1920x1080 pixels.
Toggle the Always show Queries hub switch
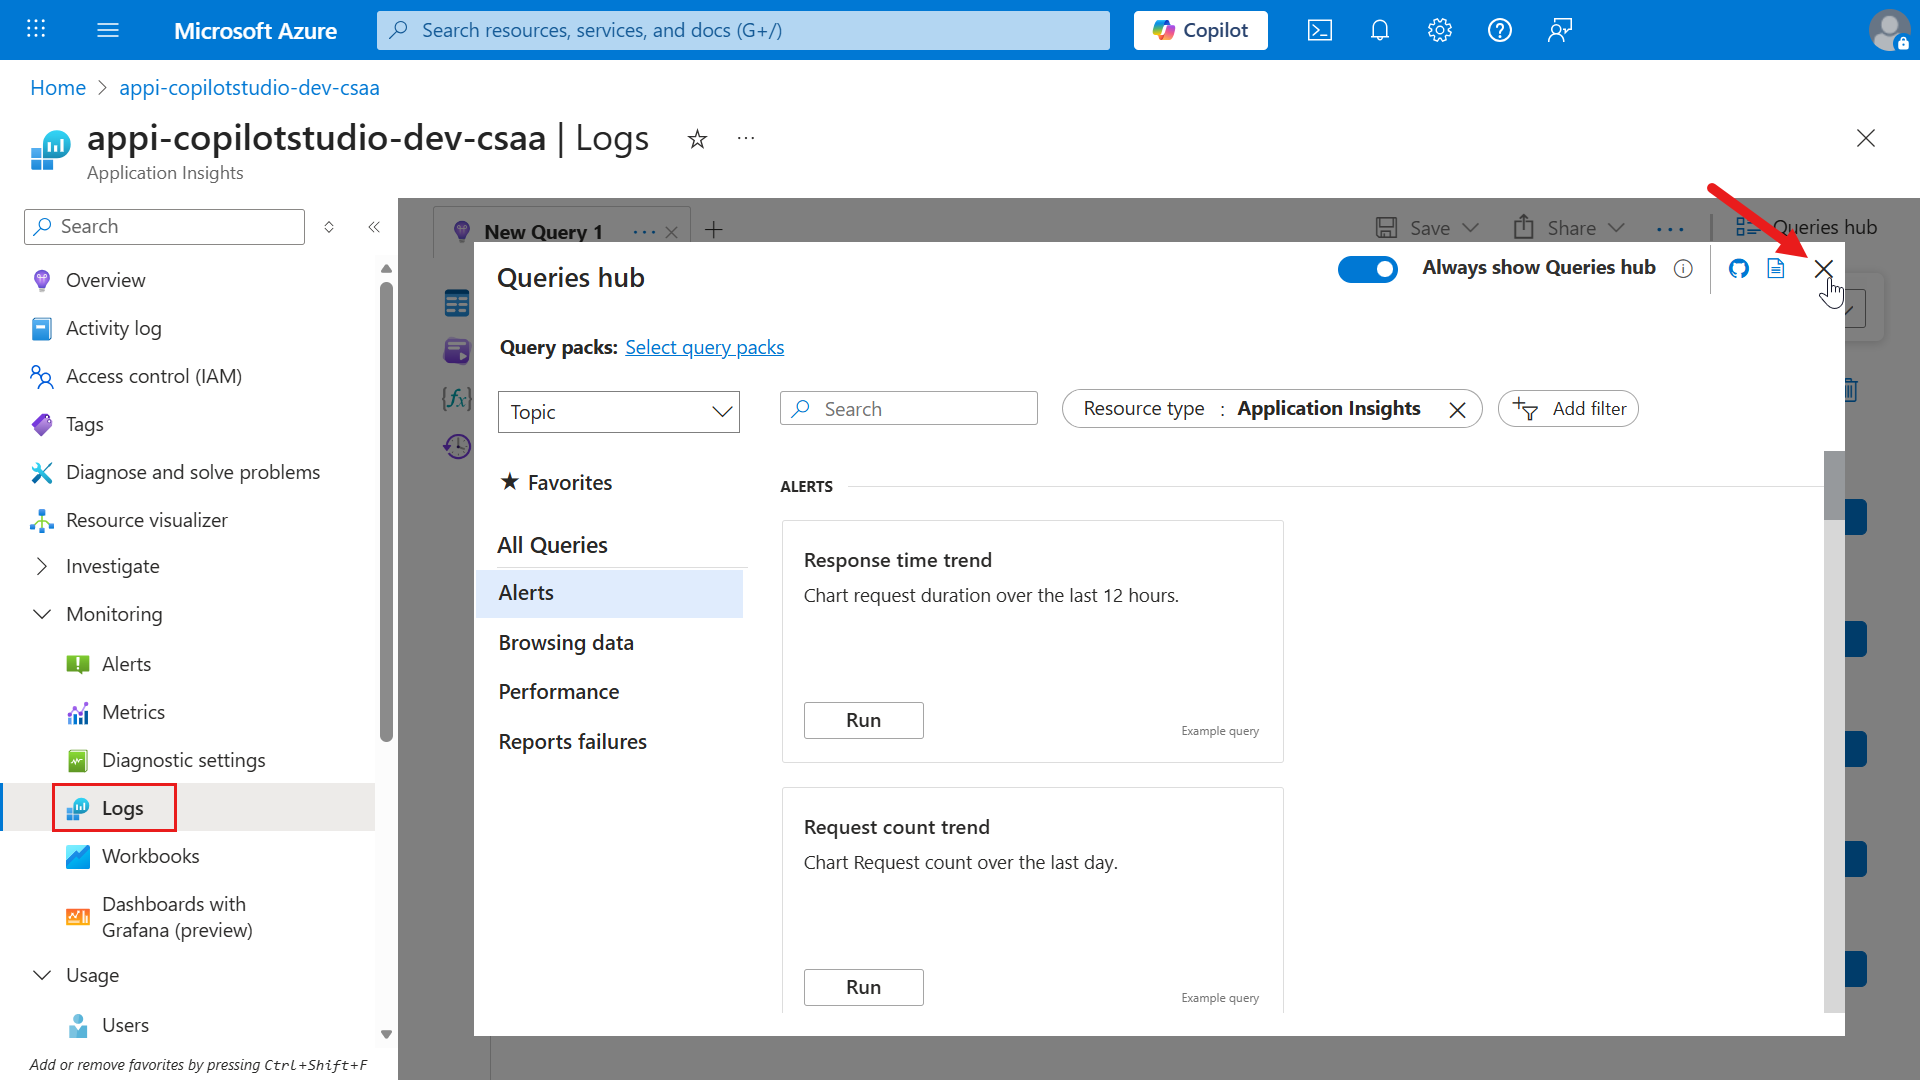[x=1367, y=269]
